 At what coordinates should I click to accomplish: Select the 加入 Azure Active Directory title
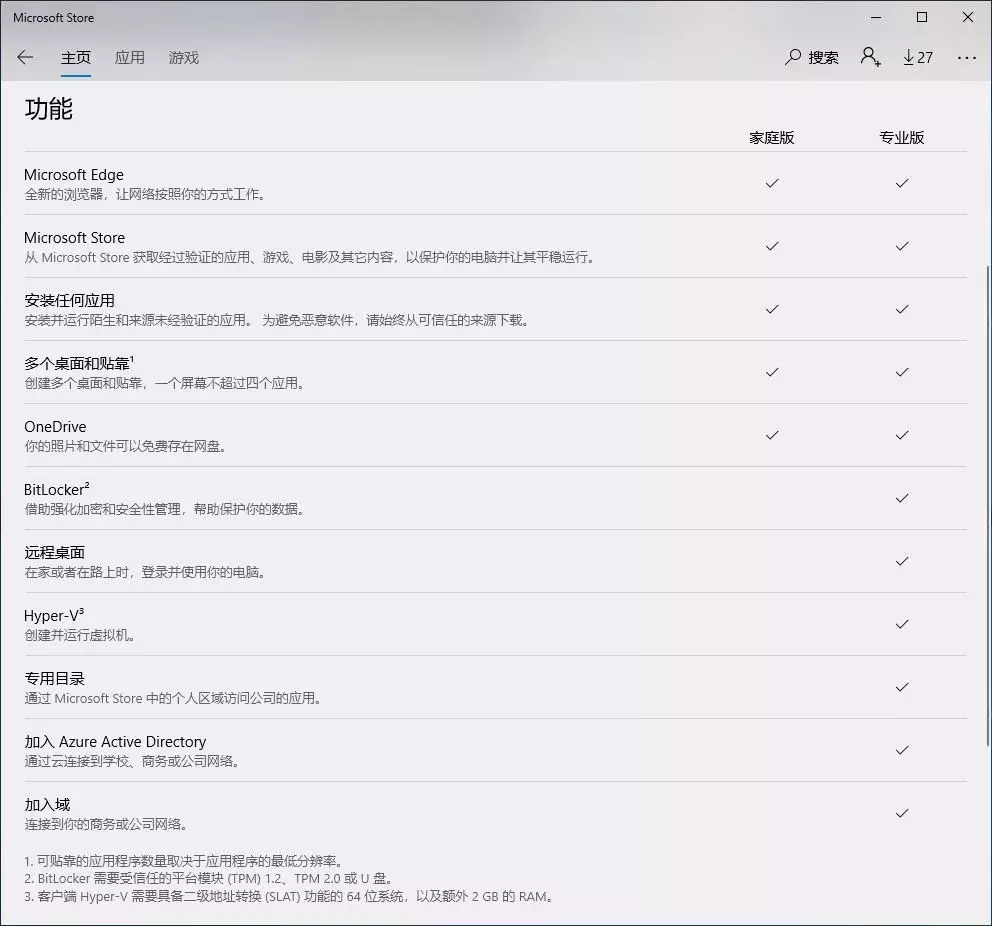click(x=115, y=741)
